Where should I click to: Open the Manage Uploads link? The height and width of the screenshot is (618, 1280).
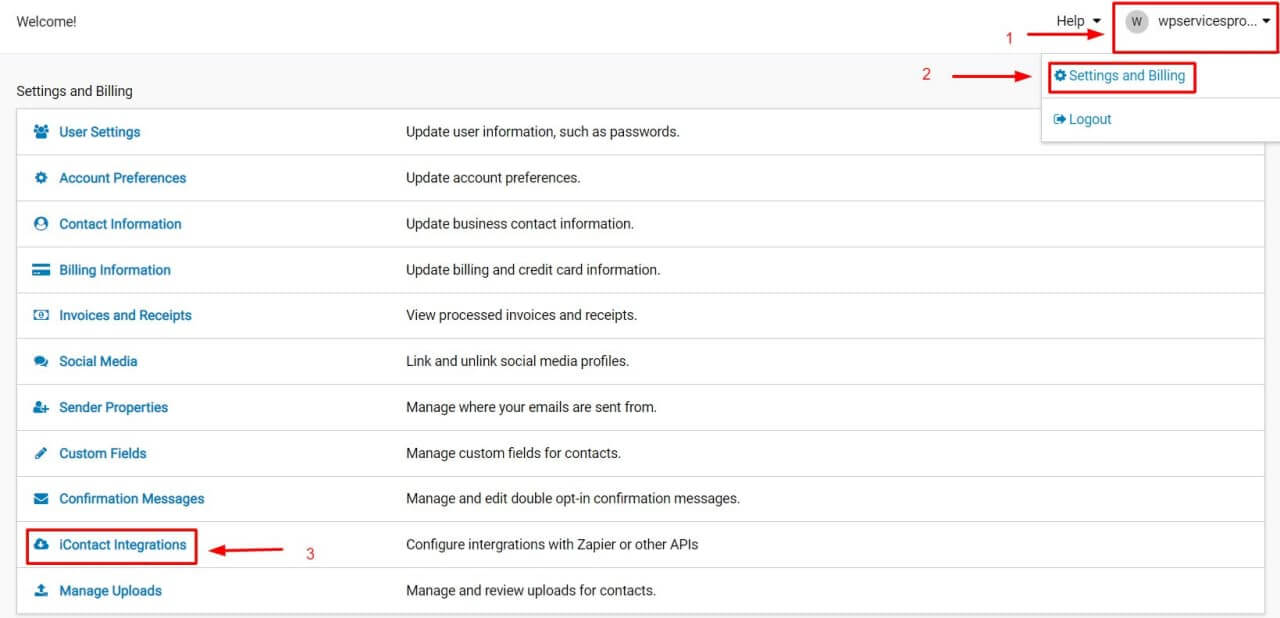point(110,591)
